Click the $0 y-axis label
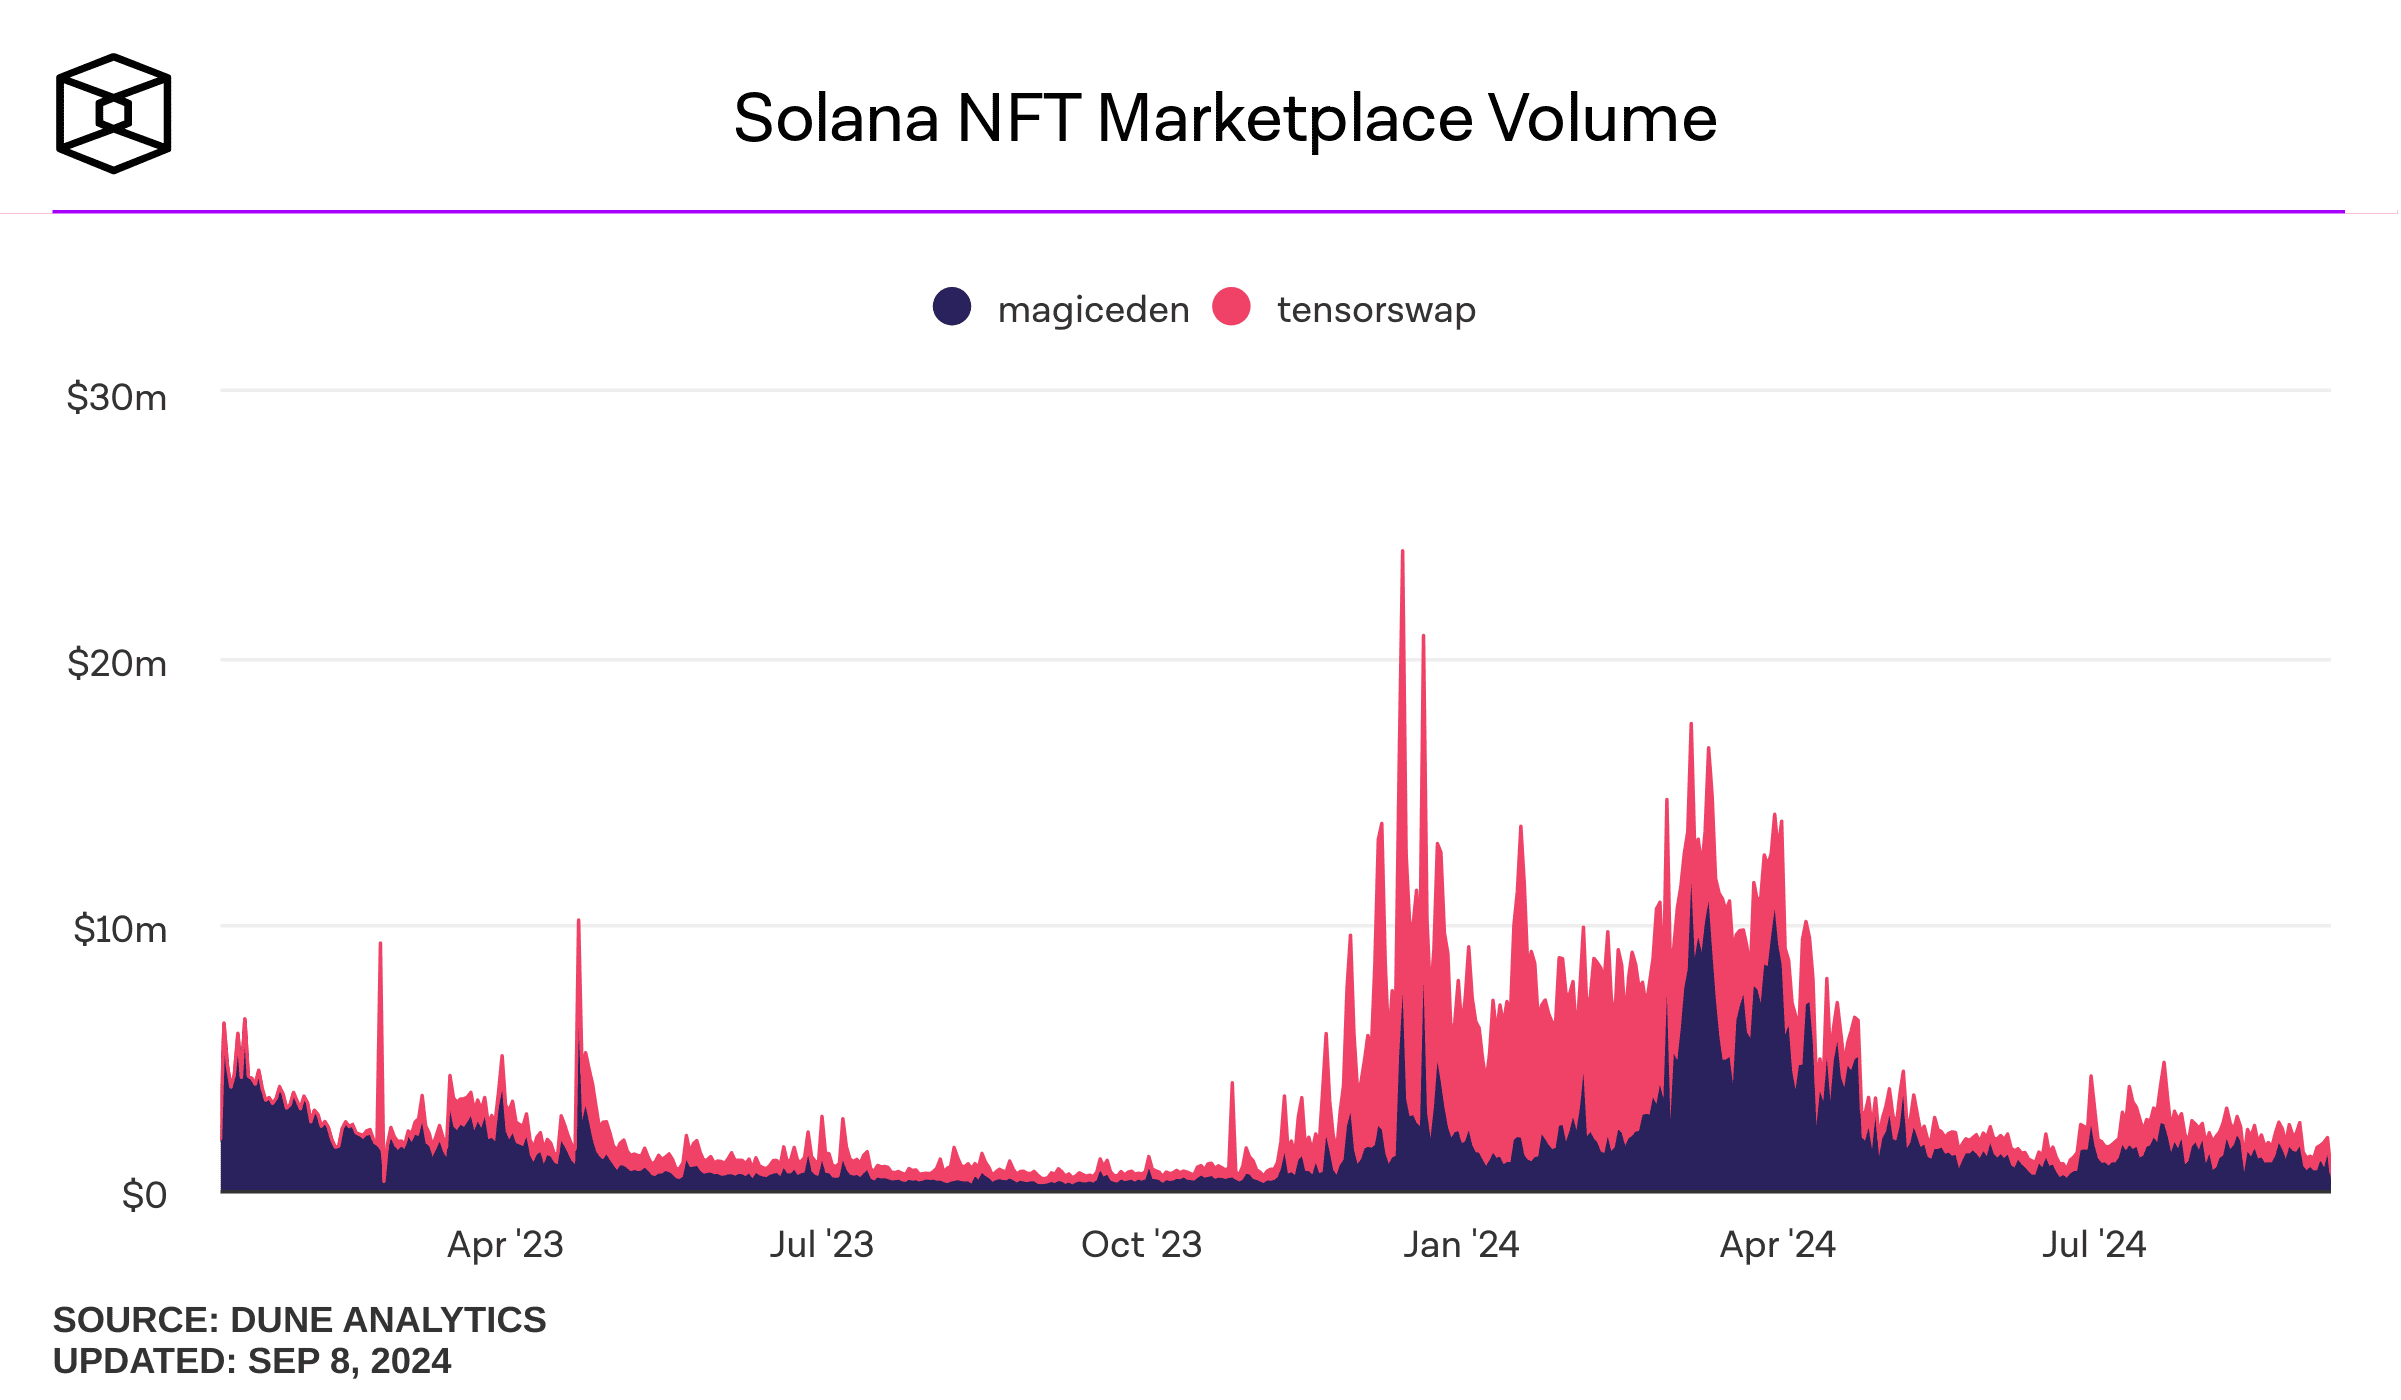The height and width of the screenshot is (1400, 2401). point(143,1195)
